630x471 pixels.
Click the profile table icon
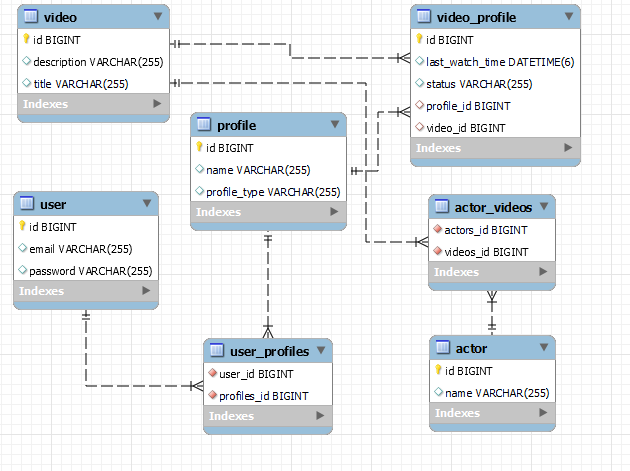pos(204,125)
